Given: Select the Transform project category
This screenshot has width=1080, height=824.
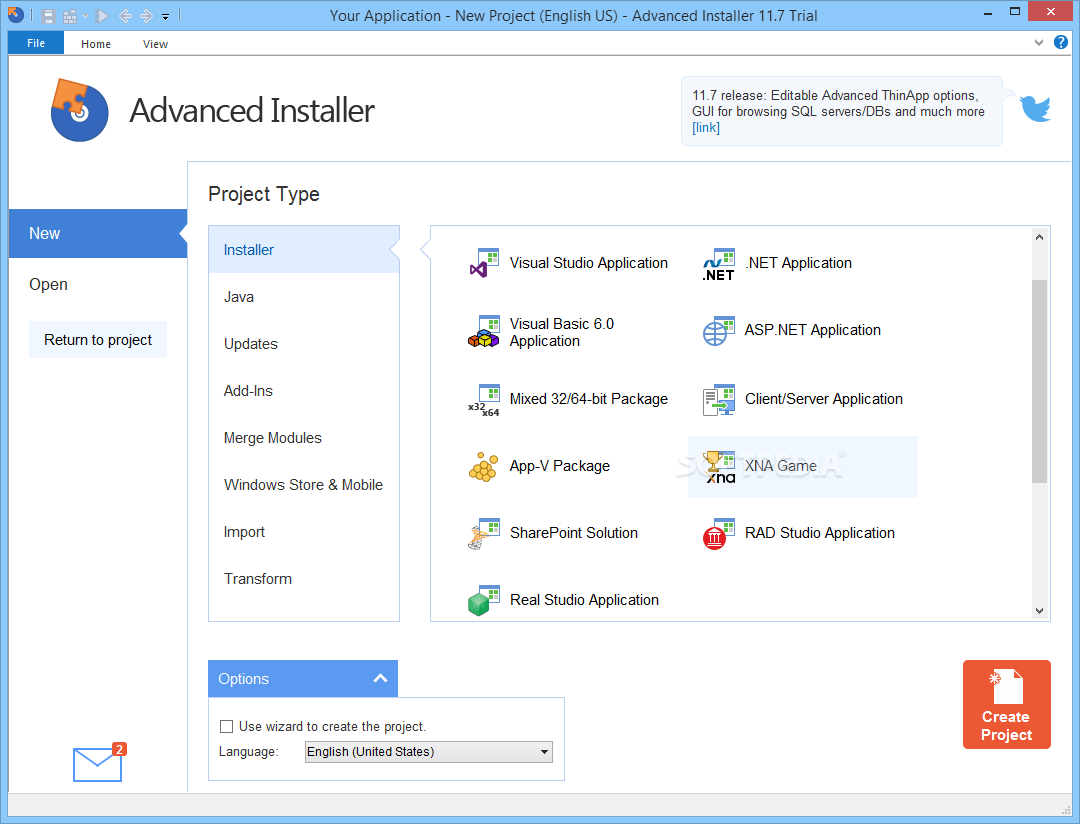Looking at the screenshot, I should tap(304, 579).
